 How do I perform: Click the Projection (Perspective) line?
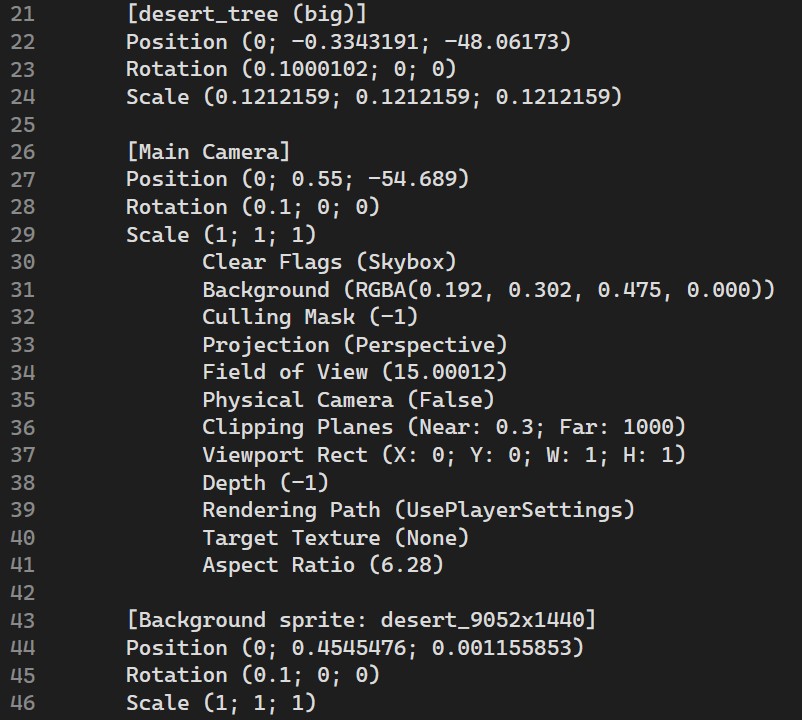(355, 345)
